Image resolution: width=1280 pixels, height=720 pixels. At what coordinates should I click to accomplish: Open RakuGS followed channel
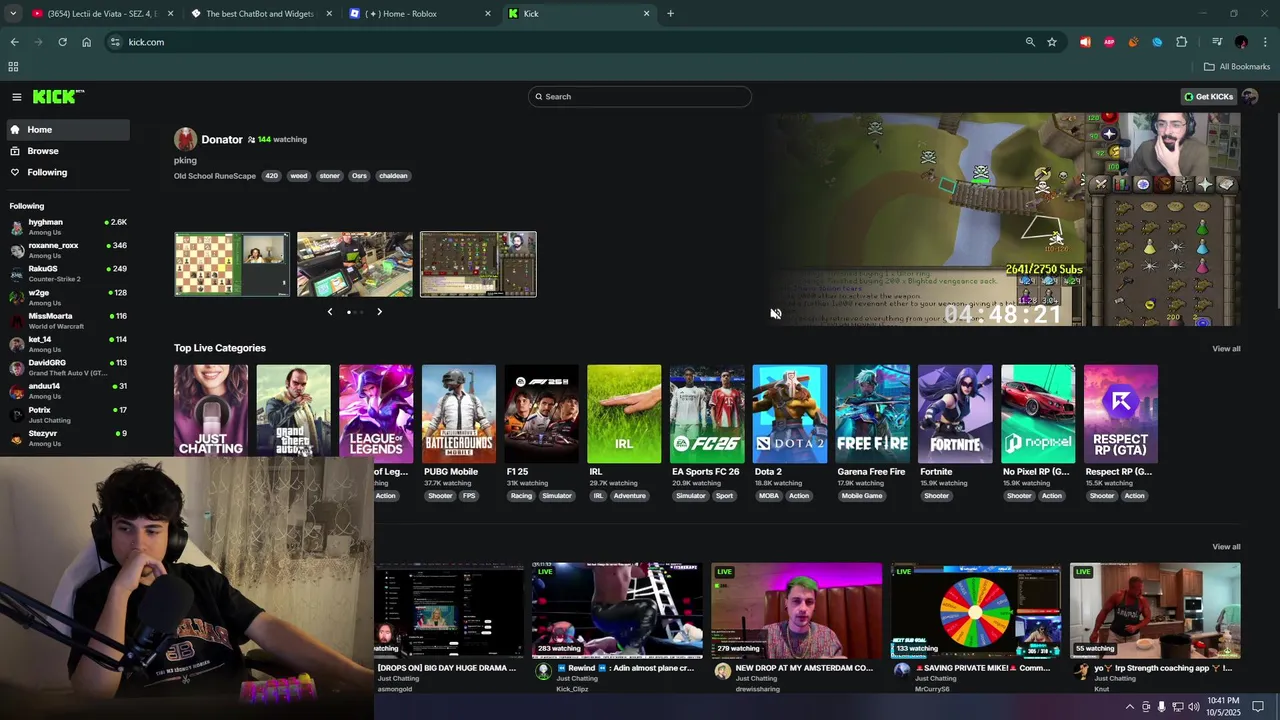coord(68,273)
